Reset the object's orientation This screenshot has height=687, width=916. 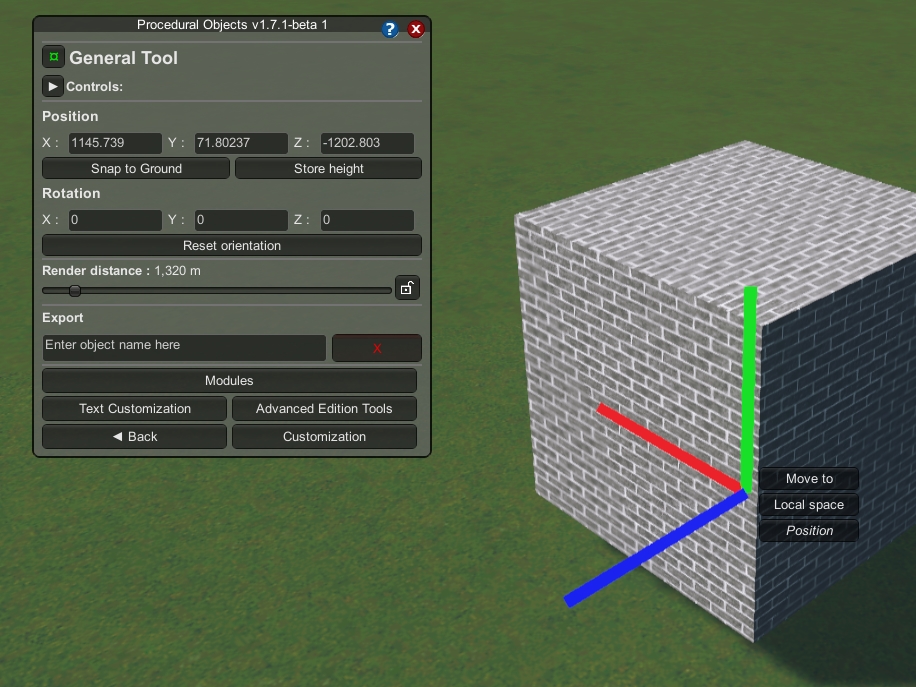coord(231,245)
